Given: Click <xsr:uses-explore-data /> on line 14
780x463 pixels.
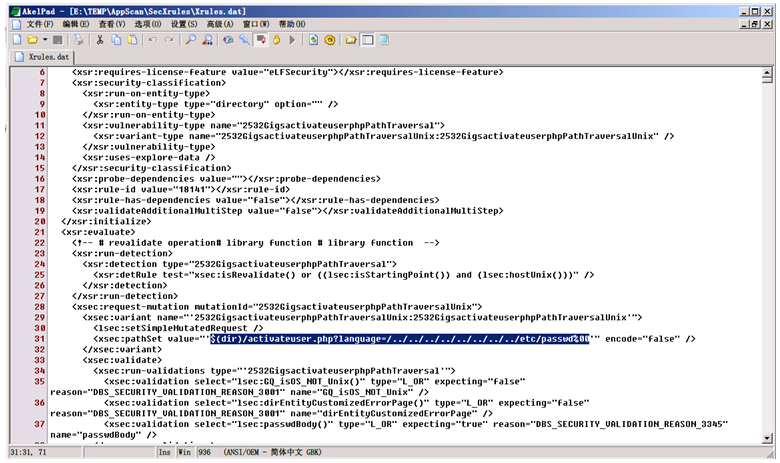Looking at the screenshot, I should (x=149, y=157).
